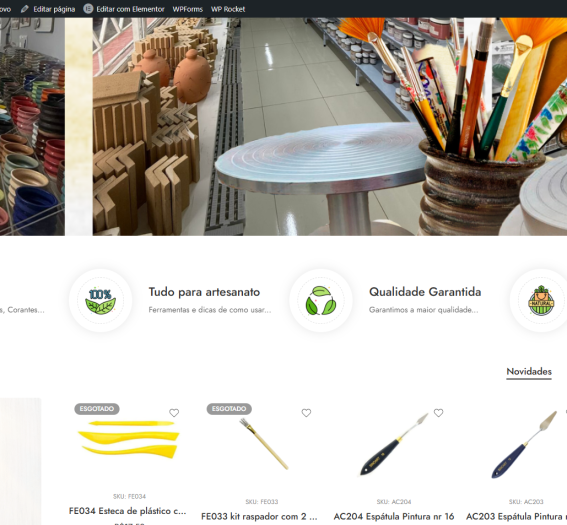
Task: Add FE034 Esteca to wishlist heart
Action: click(174, 413)
